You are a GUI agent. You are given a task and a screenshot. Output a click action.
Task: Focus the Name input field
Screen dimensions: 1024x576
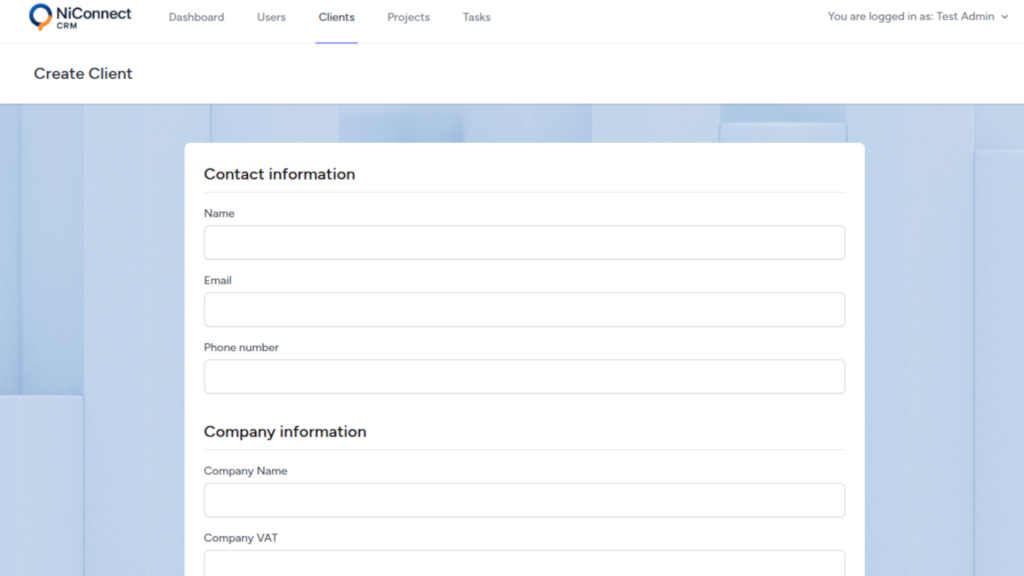pyautogui.click(x=524, y=242)
